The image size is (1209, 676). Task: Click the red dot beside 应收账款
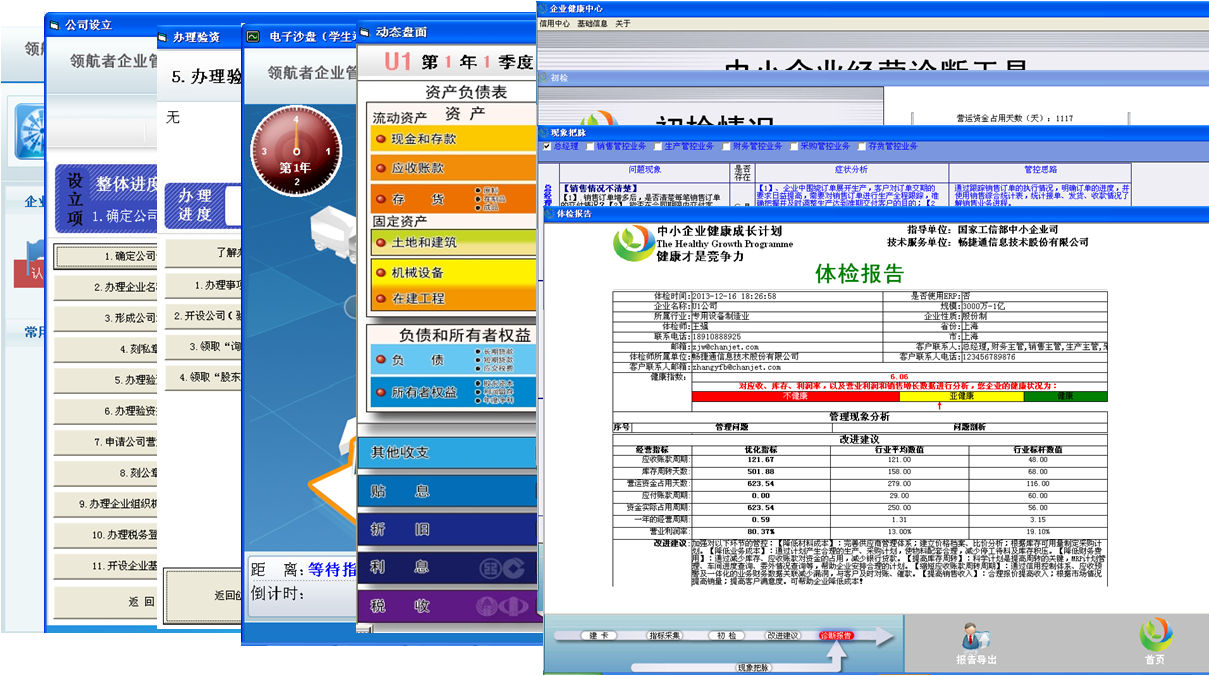click(x=381, y=168)
